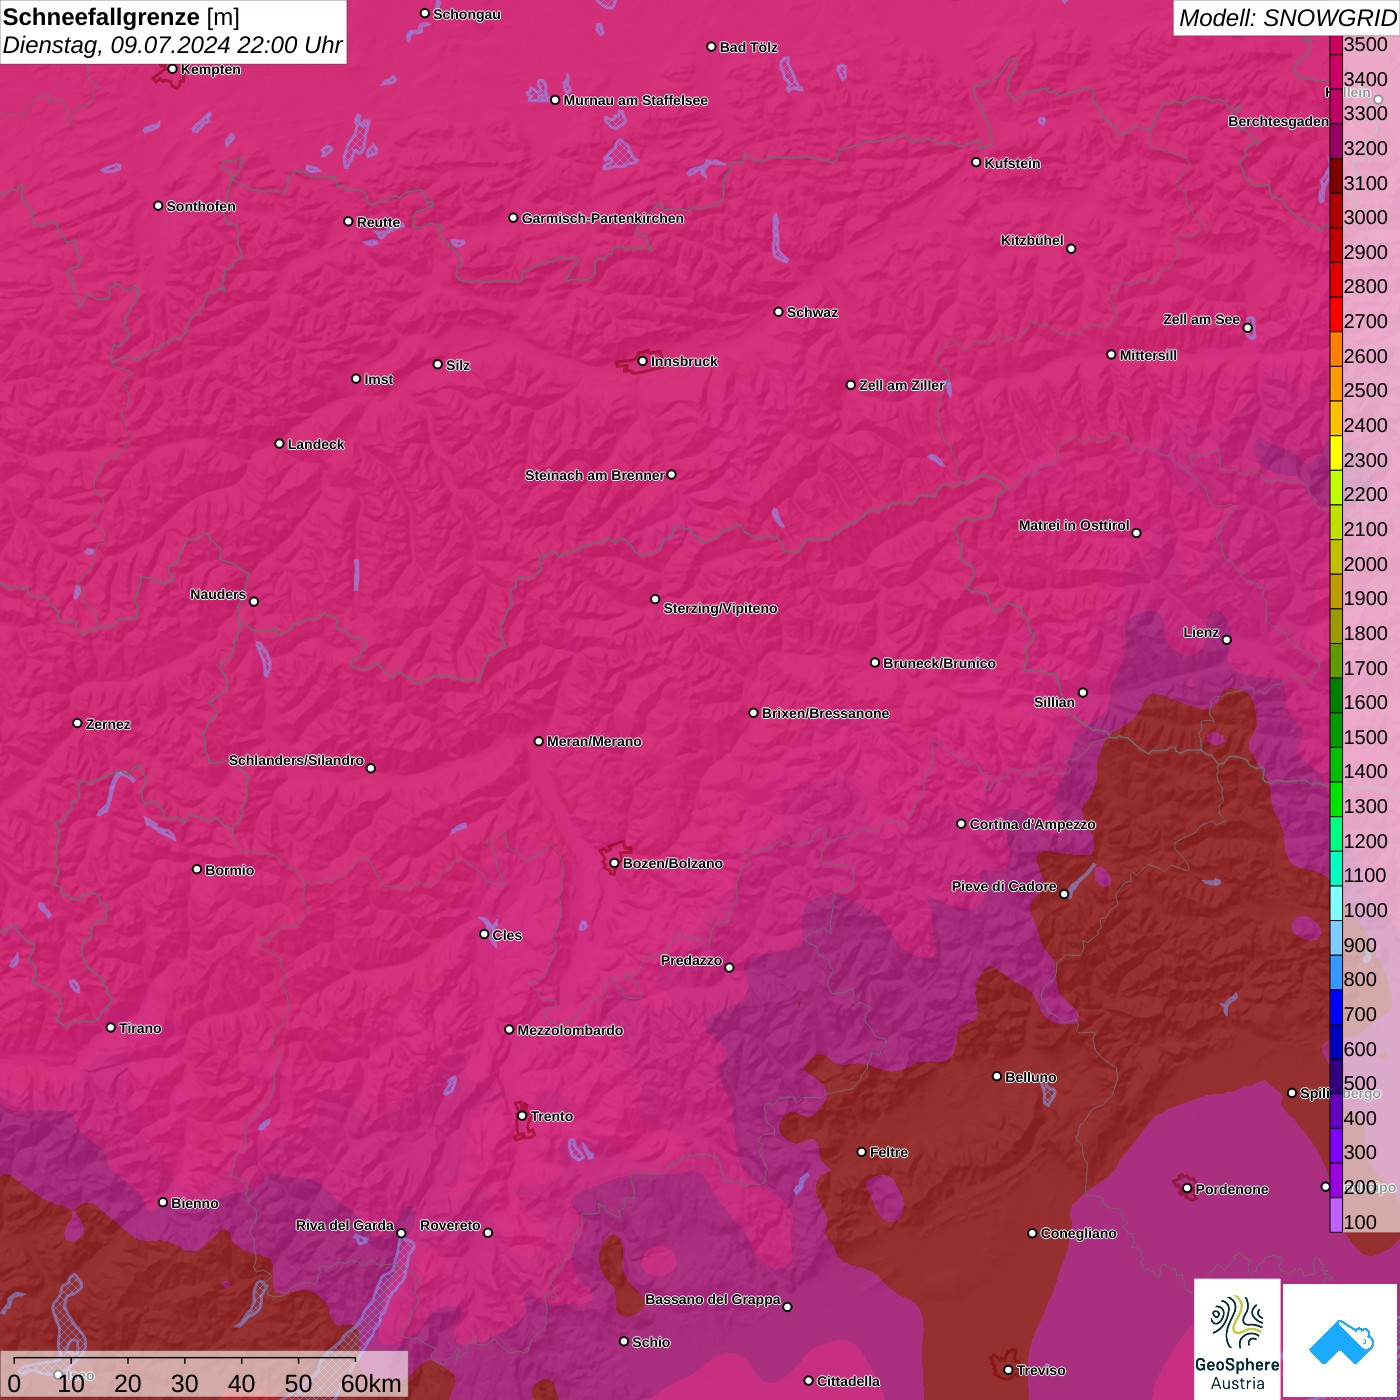Click the 'Schneefallgrenze [m]' title
1400x1400 pixels.
point(121,17)
